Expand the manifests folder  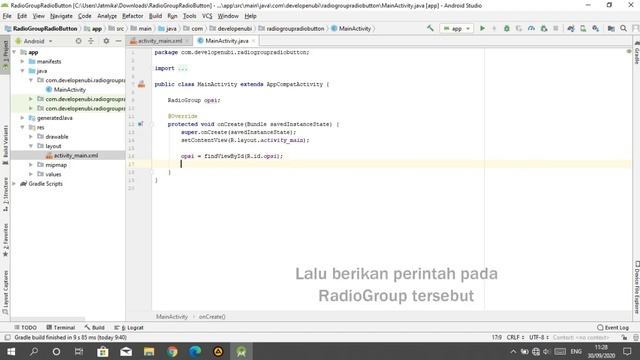click(22, 62)
